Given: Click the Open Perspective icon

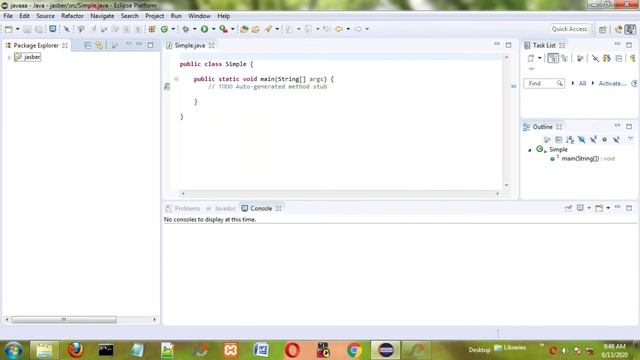Looking at the screenshot, I should click(x=603, y=29).
